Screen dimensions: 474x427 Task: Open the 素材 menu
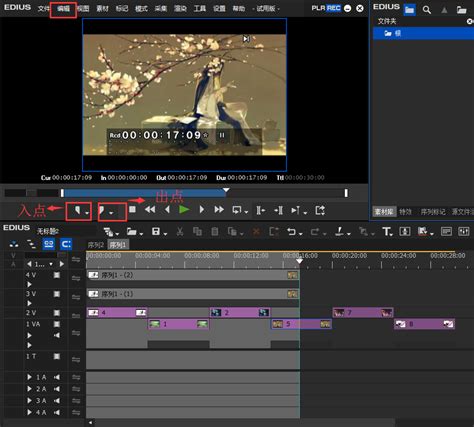click(102, 8)
